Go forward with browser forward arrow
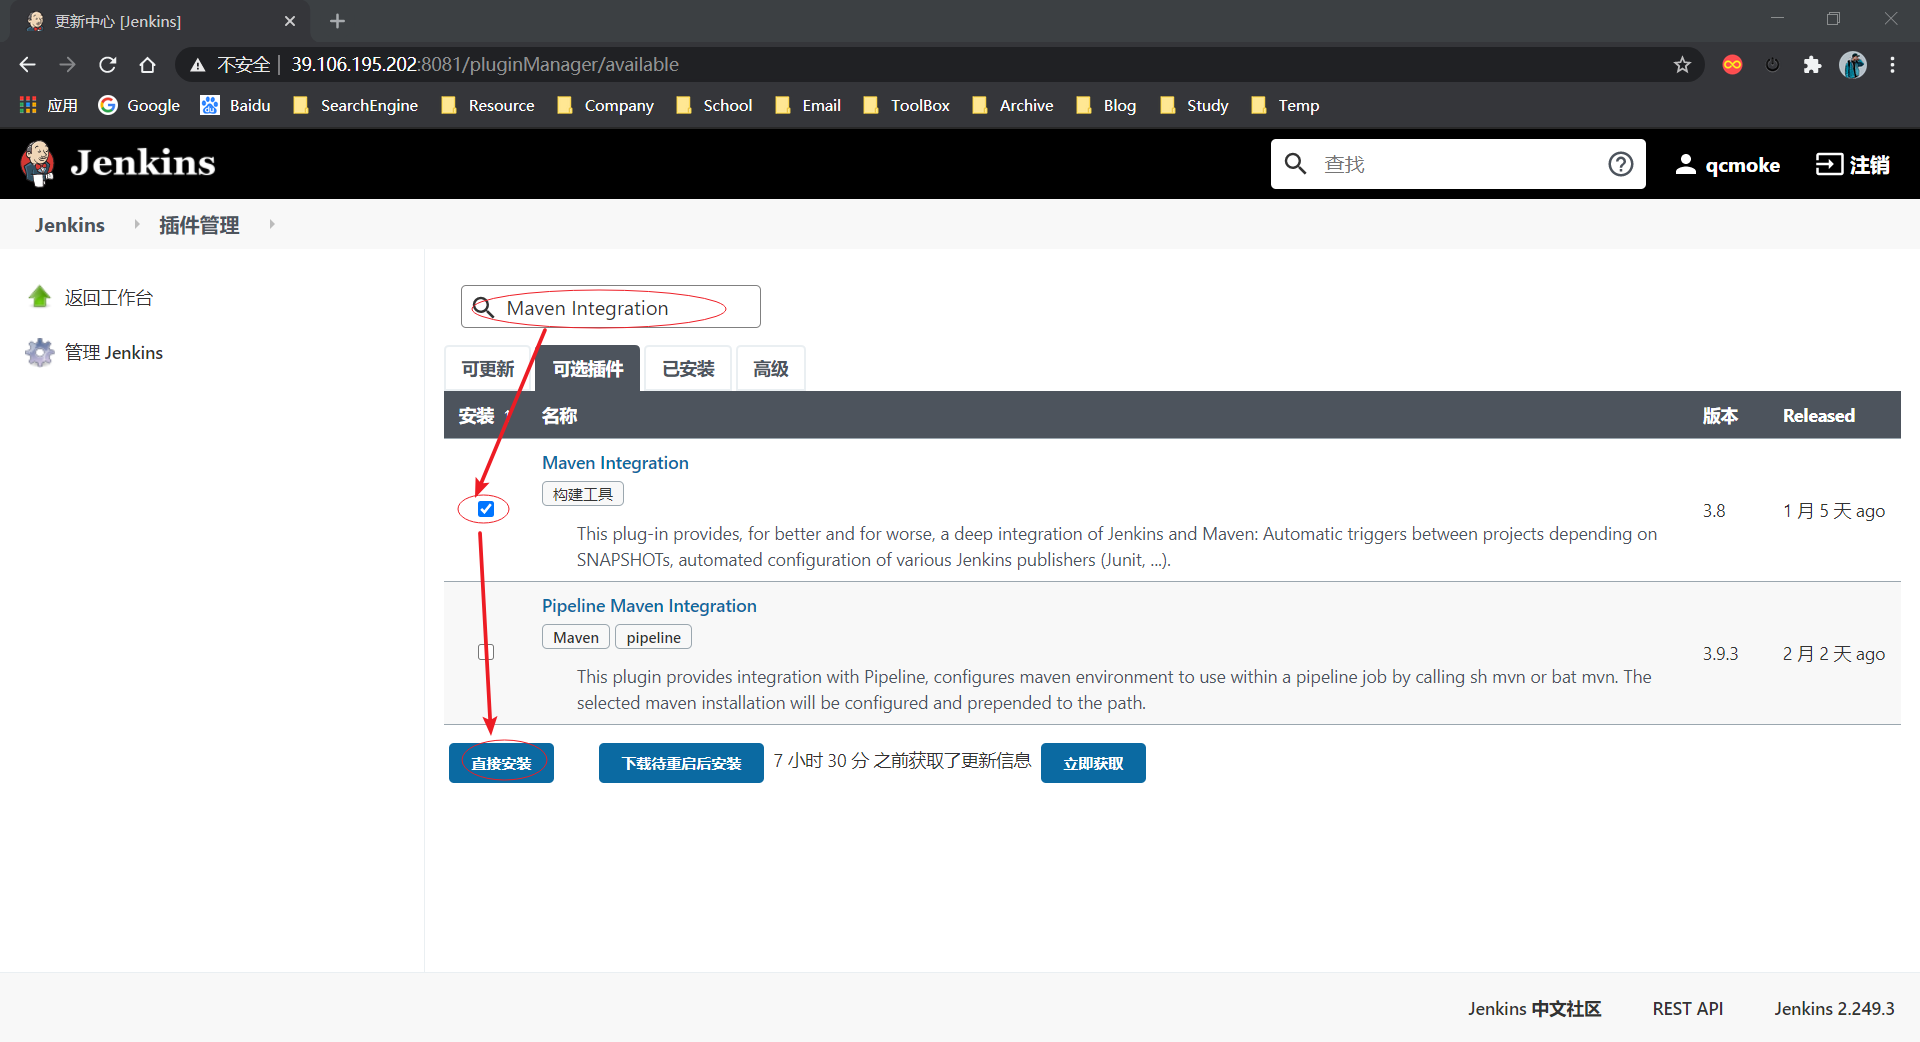The image size is (1920, 1042). [x=67, y=64]
